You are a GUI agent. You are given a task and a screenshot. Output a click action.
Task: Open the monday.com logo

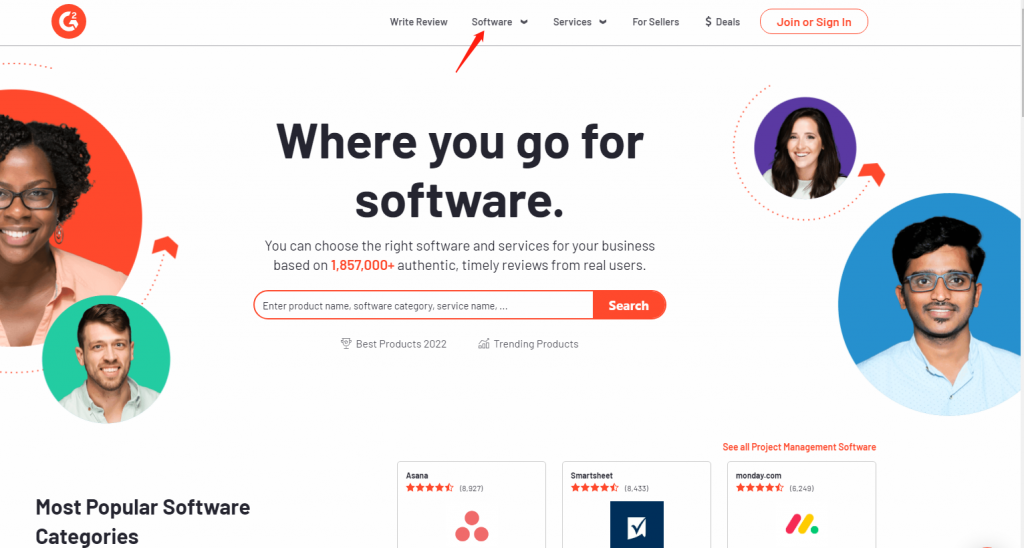click(x=802, y=524)
